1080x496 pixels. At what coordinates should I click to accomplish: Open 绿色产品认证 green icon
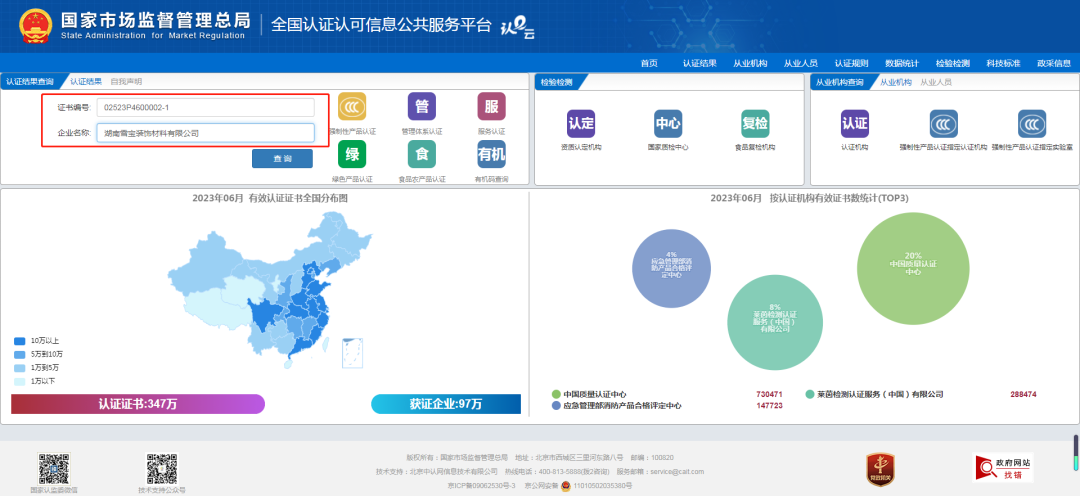click(352, 154)
